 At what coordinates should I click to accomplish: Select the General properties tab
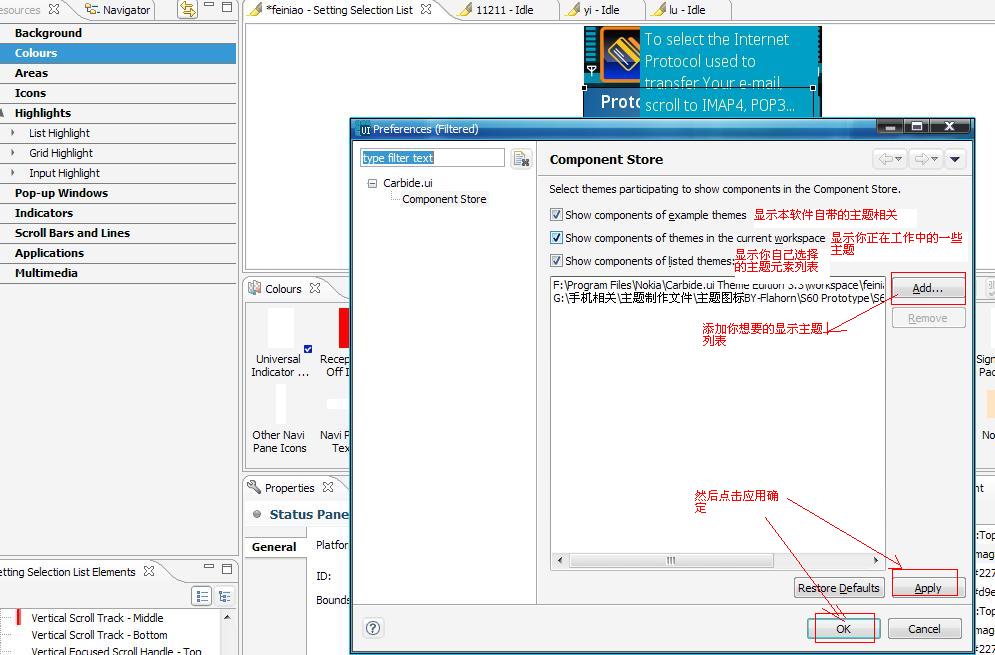pos(274,546)
